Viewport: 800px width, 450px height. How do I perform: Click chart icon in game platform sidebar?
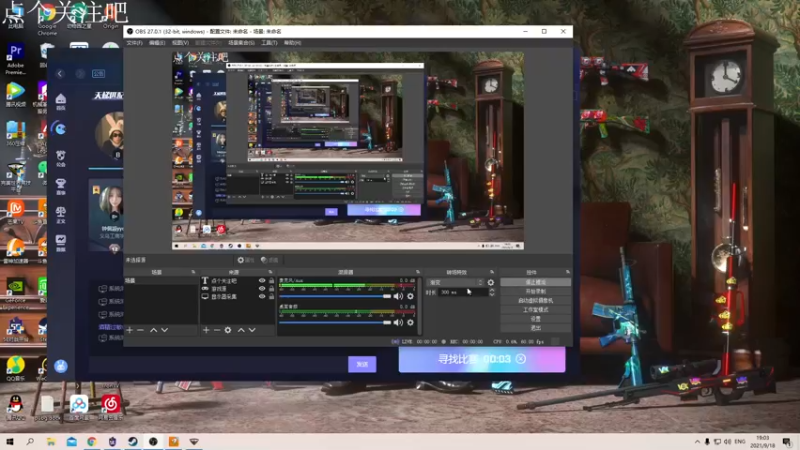61,242
